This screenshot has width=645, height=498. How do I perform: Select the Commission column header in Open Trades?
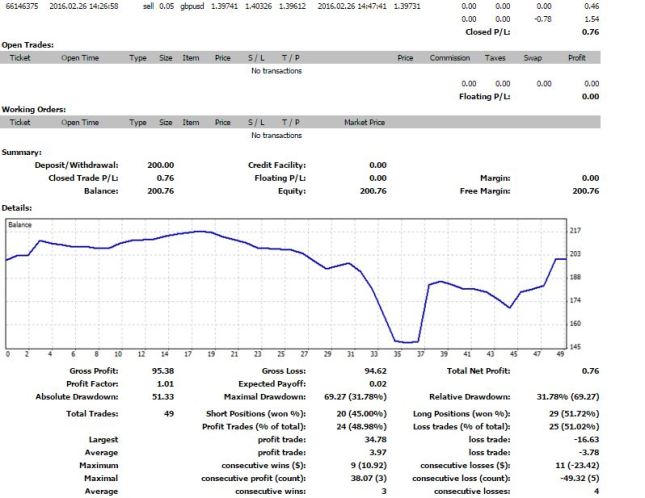pyautogui.click(x=449, y=58)
